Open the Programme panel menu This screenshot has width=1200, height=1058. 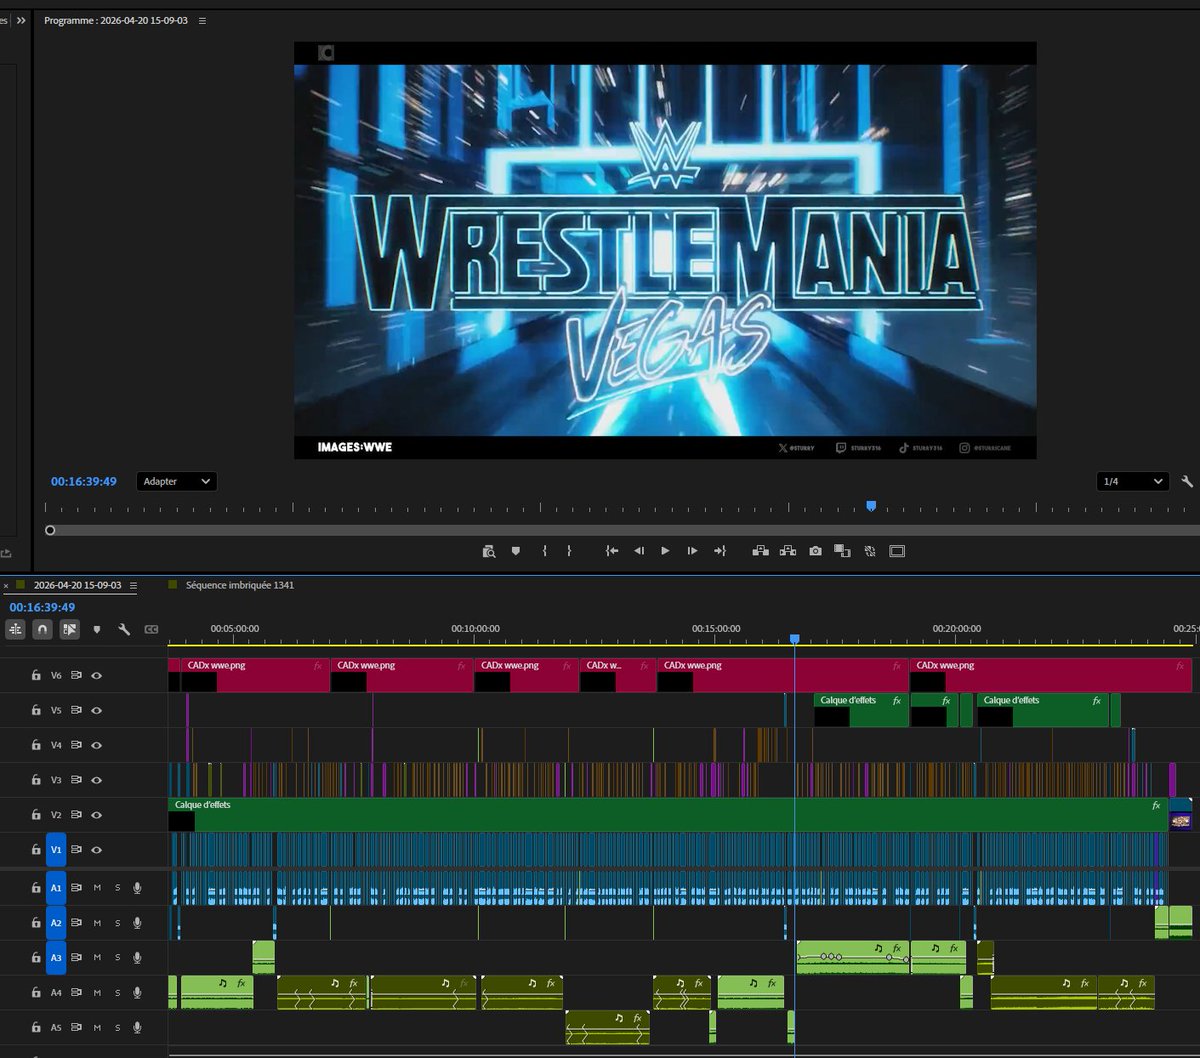[203, 21]
